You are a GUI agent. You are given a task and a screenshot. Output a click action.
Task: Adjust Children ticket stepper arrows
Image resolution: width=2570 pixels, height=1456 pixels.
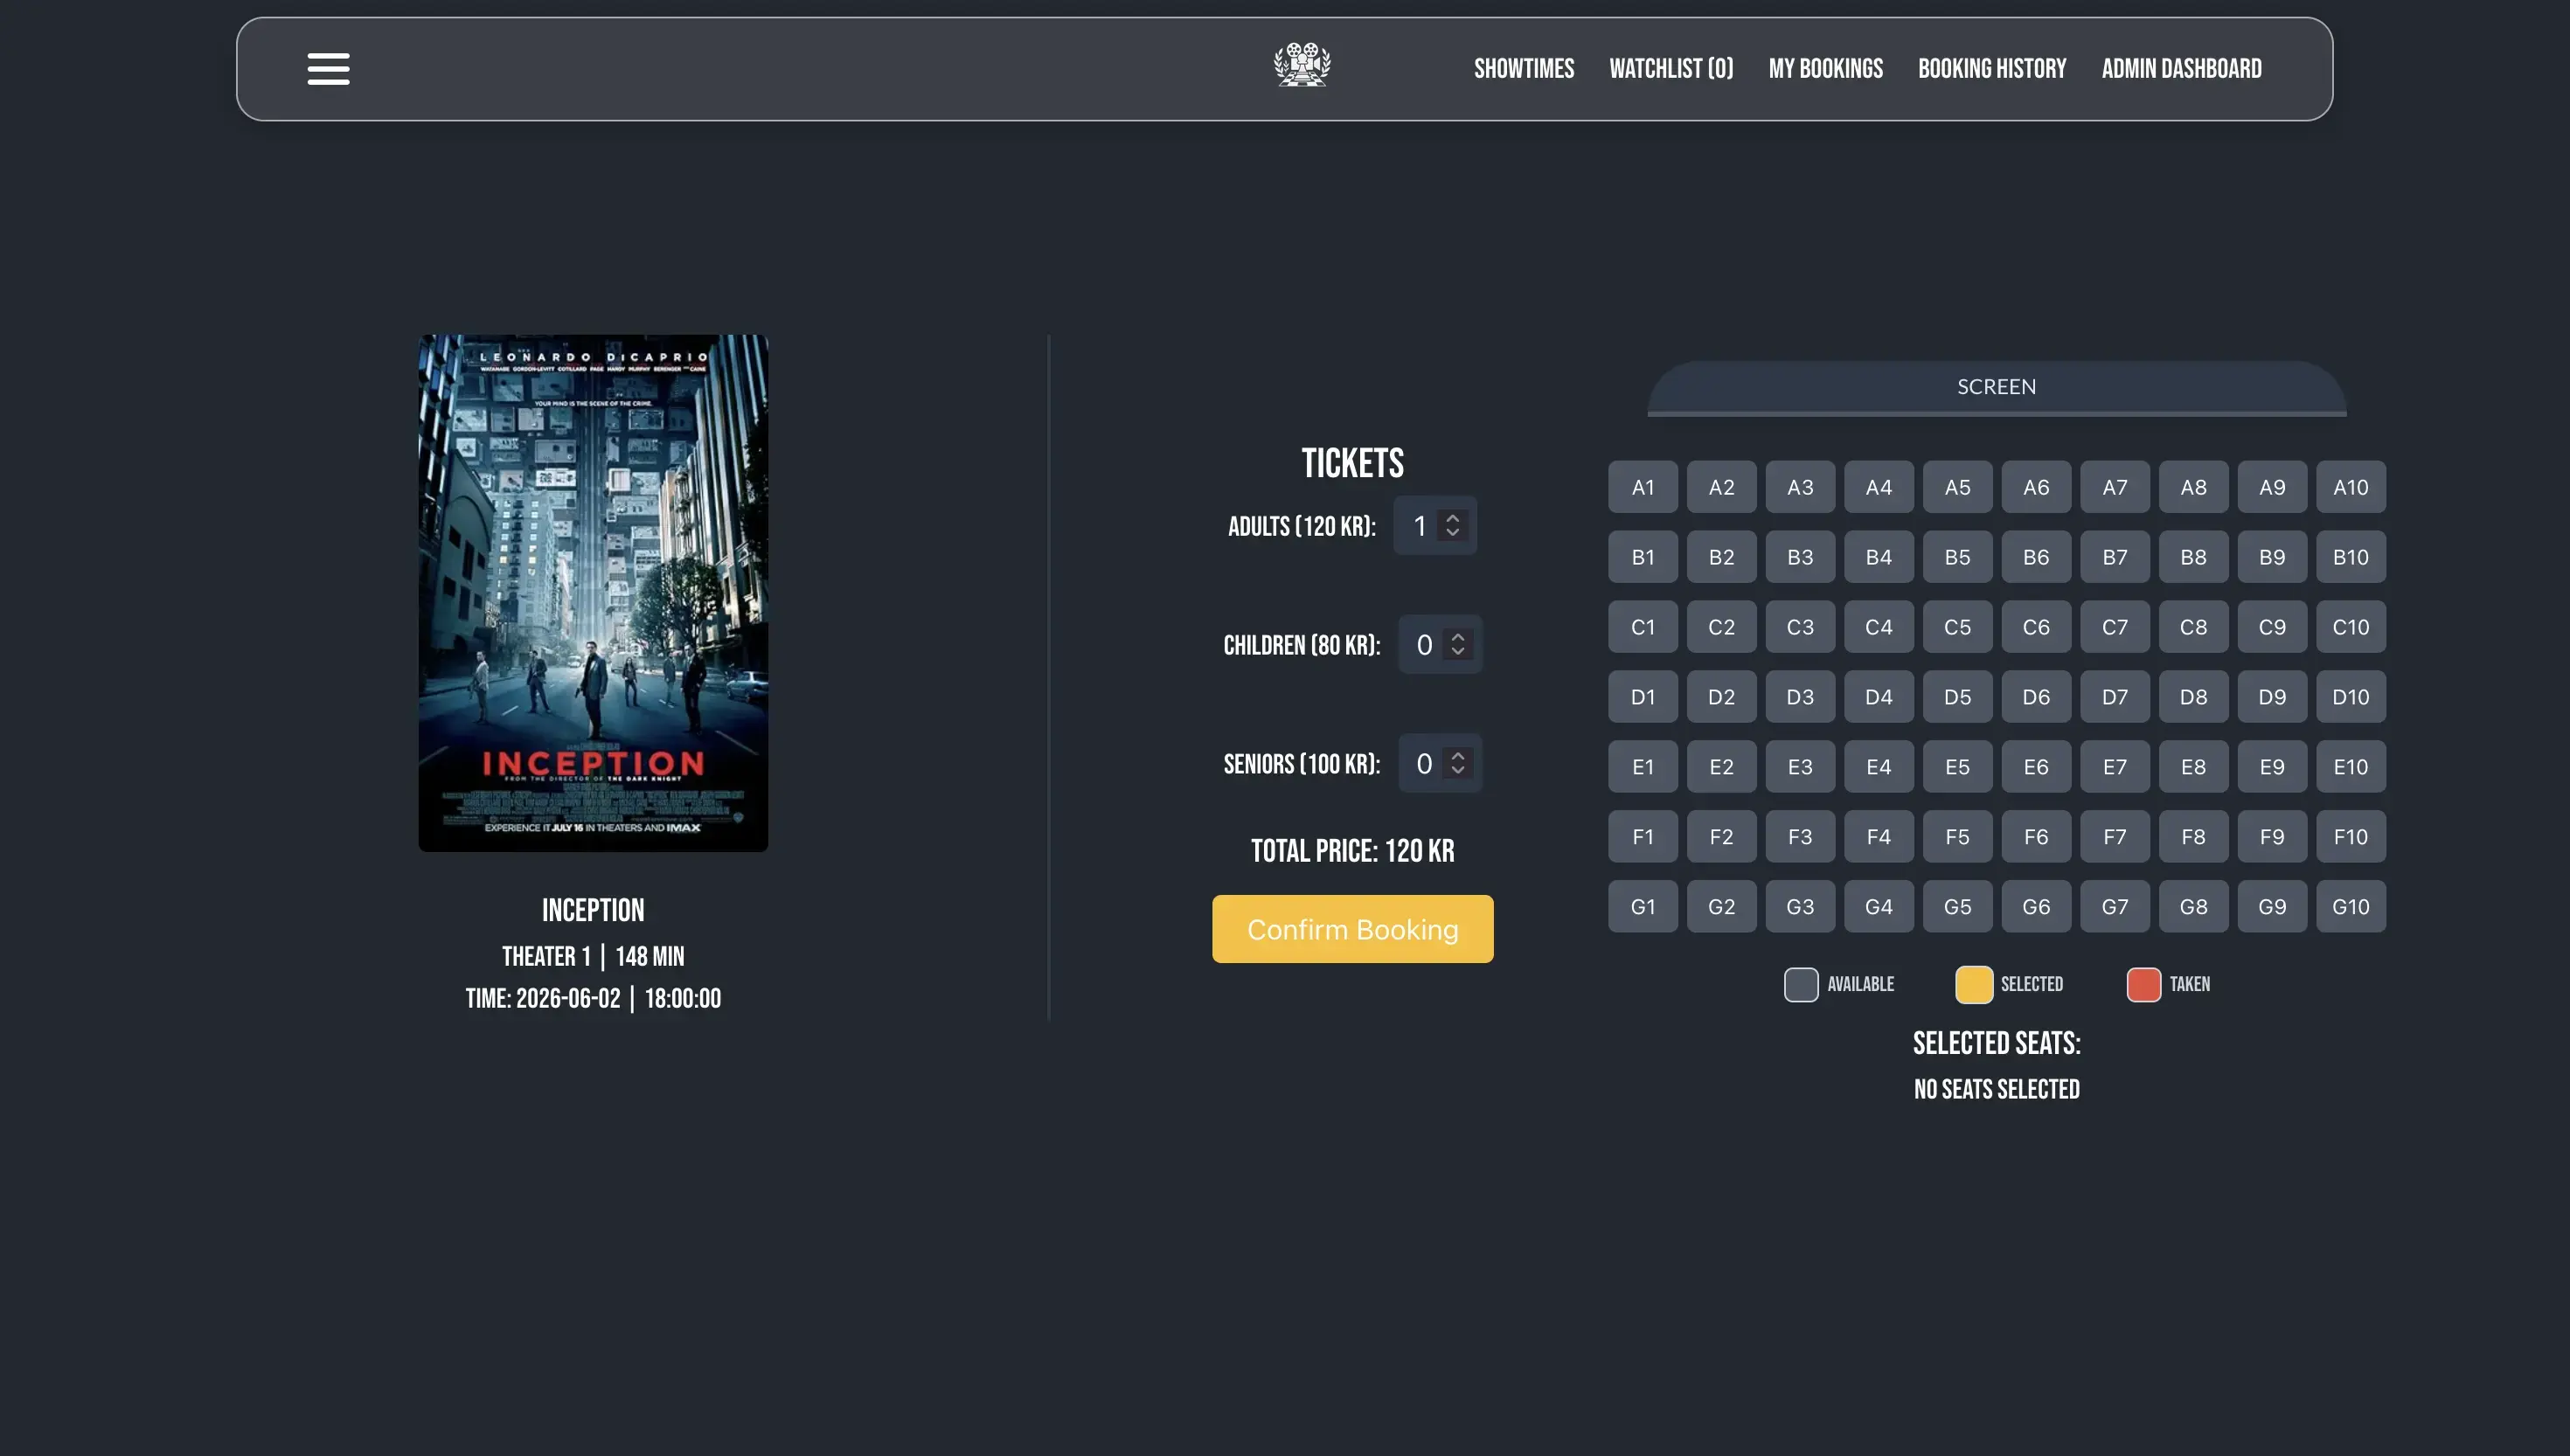coord(1457,644)
